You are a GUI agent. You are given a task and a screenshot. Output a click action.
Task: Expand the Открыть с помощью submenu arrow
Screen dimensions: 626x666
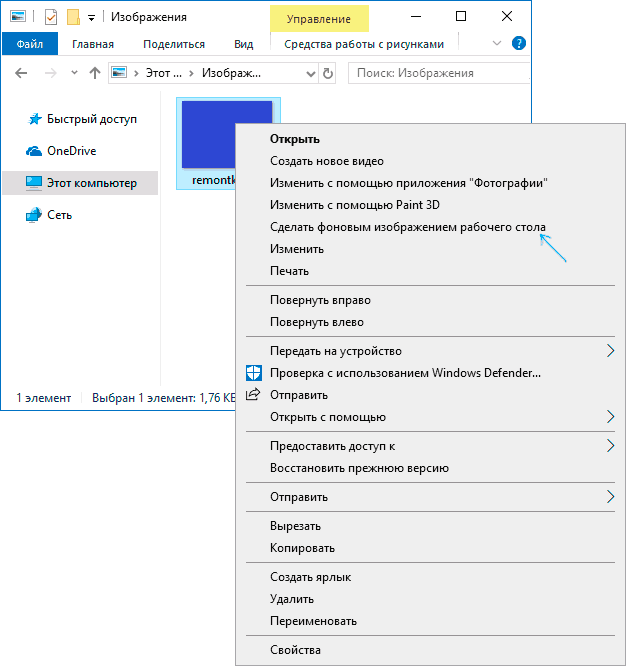(610, 417)
